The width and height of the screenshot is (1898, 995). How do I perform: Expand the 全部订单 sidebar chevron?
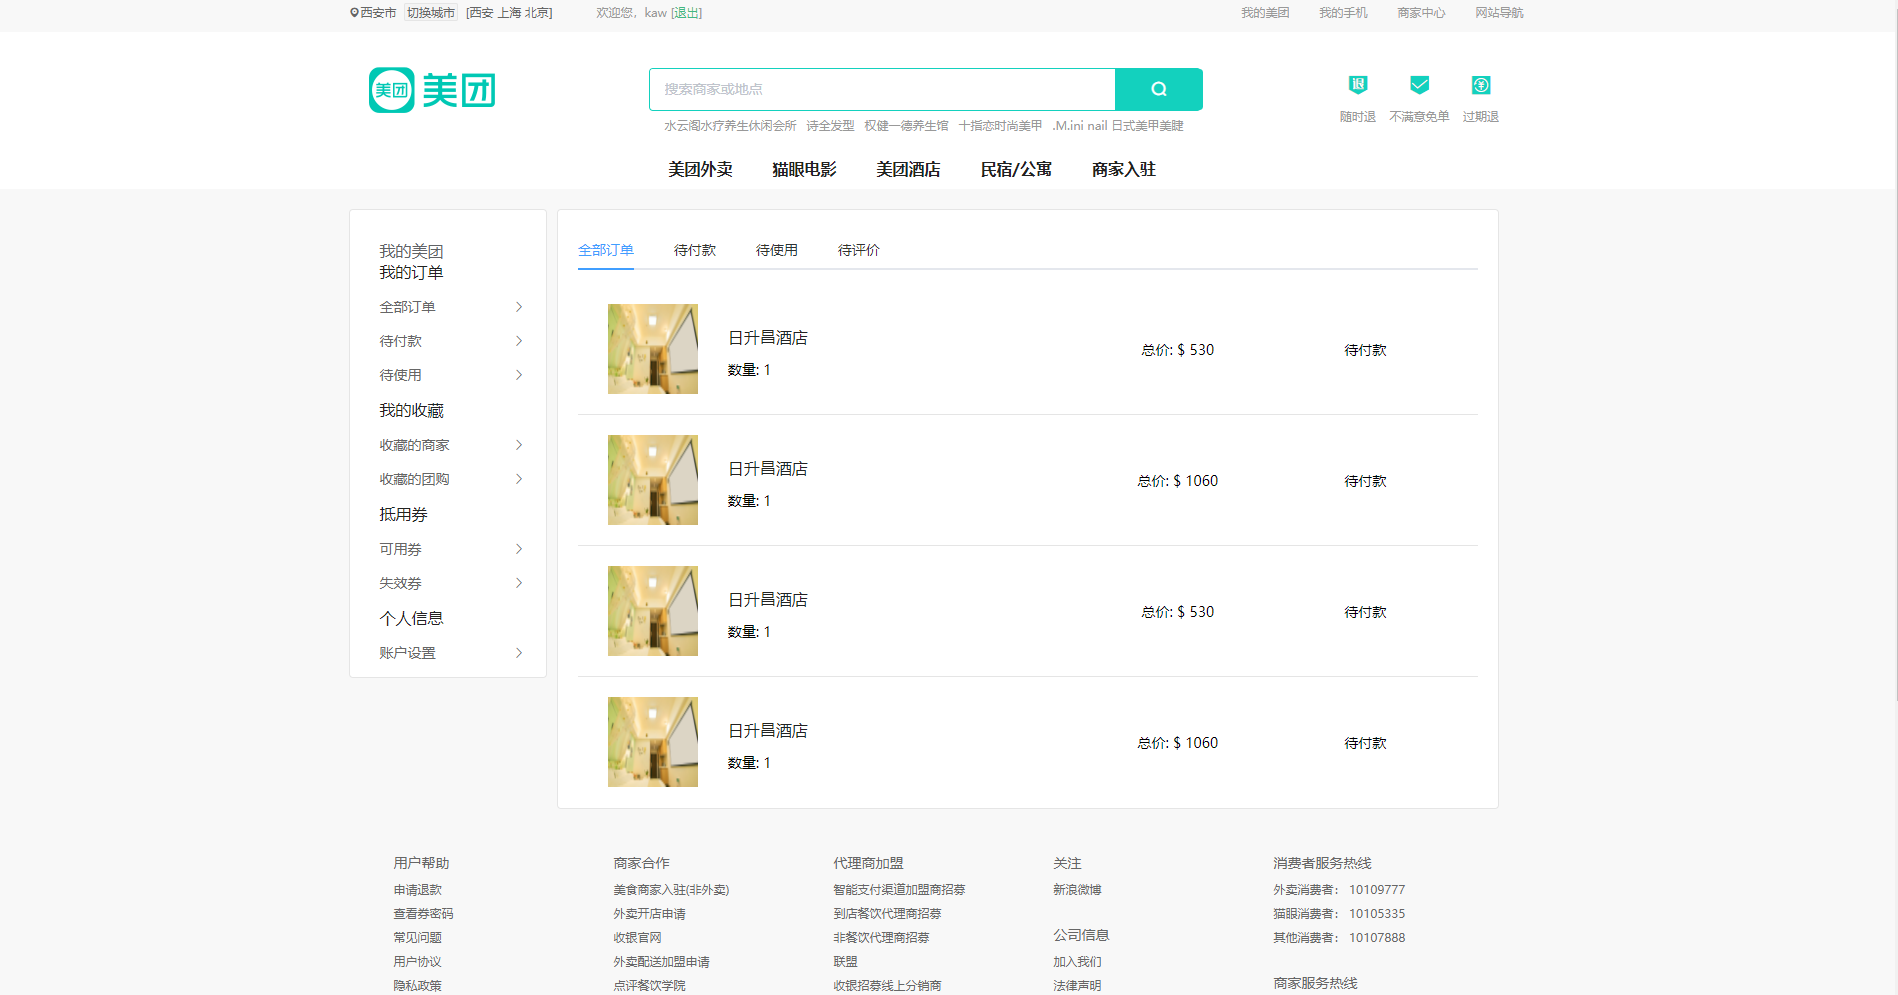(x=519, y=307)
